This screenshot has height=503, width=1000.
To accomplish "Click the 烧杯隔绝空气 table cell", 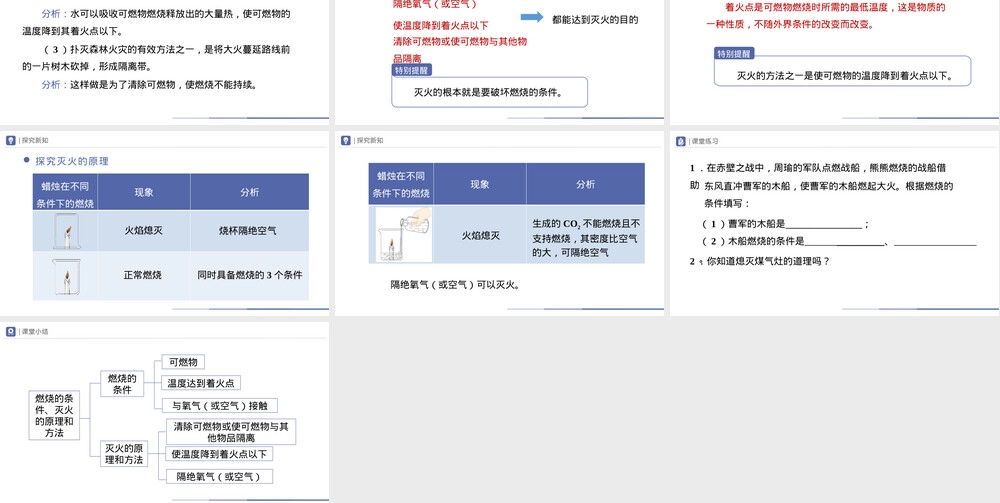I will coord(249,231).
